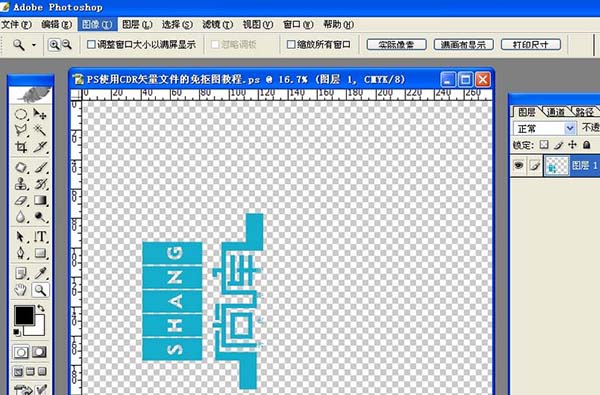The width and height of the screenshot is (600, 395).
Task: Open the 帮助 menu
Action: pyautogui.click(x=338, y=24)
